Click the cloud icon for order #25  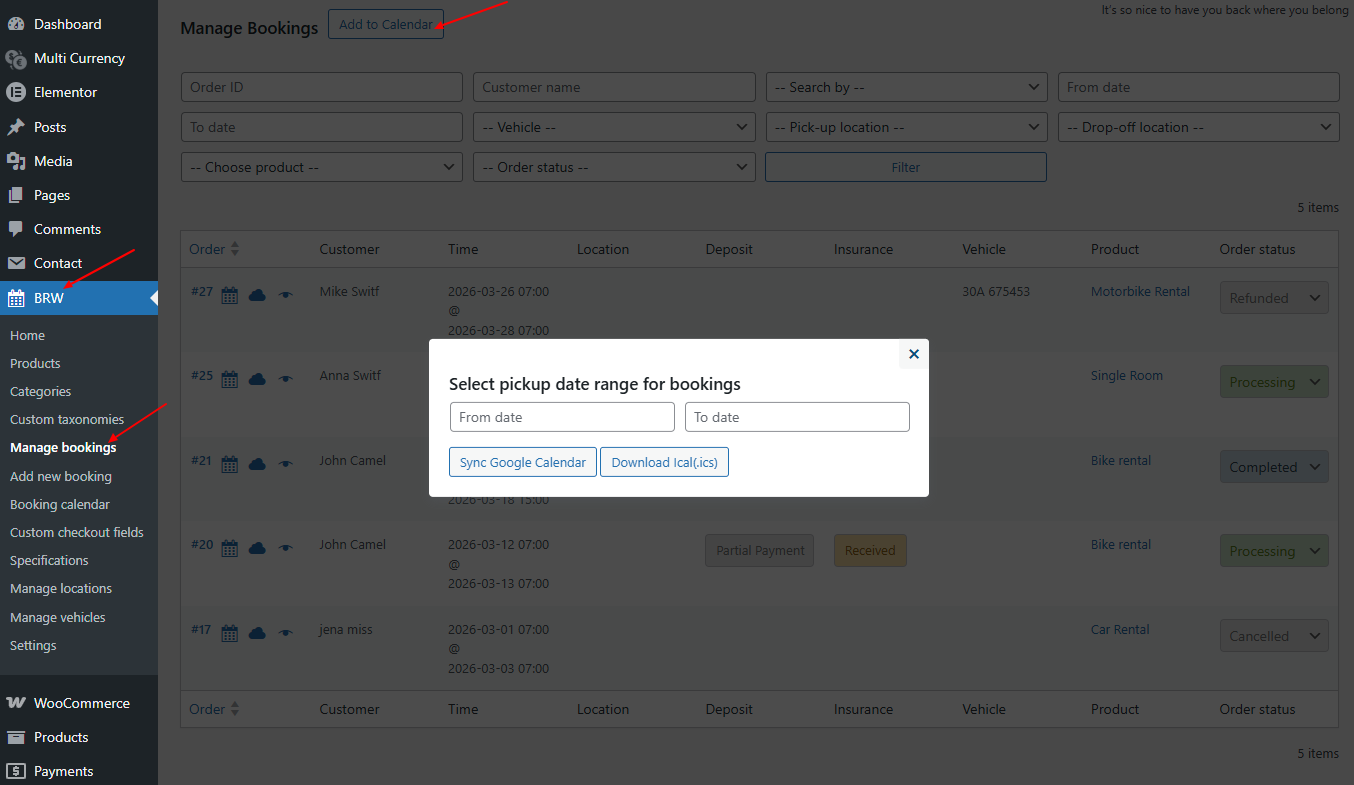(x=257, y=379)
